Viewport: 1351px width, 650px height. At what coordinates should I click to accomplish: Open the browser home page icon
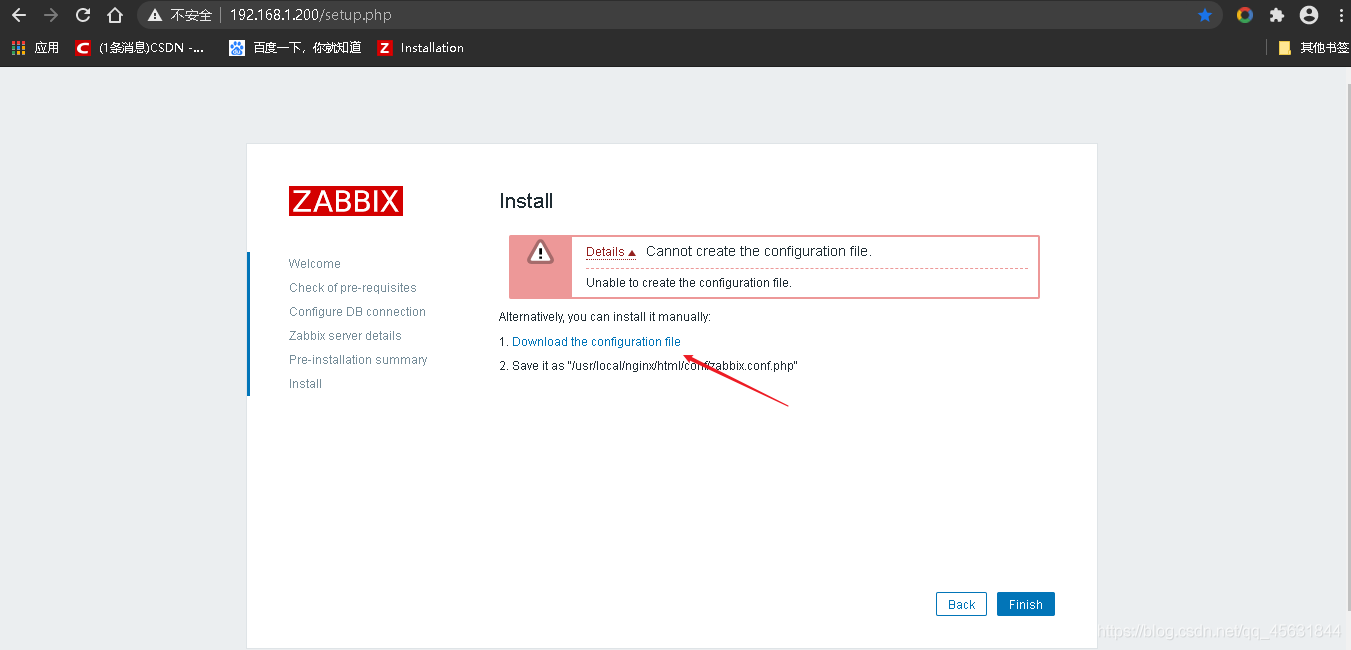coord(115,15)
